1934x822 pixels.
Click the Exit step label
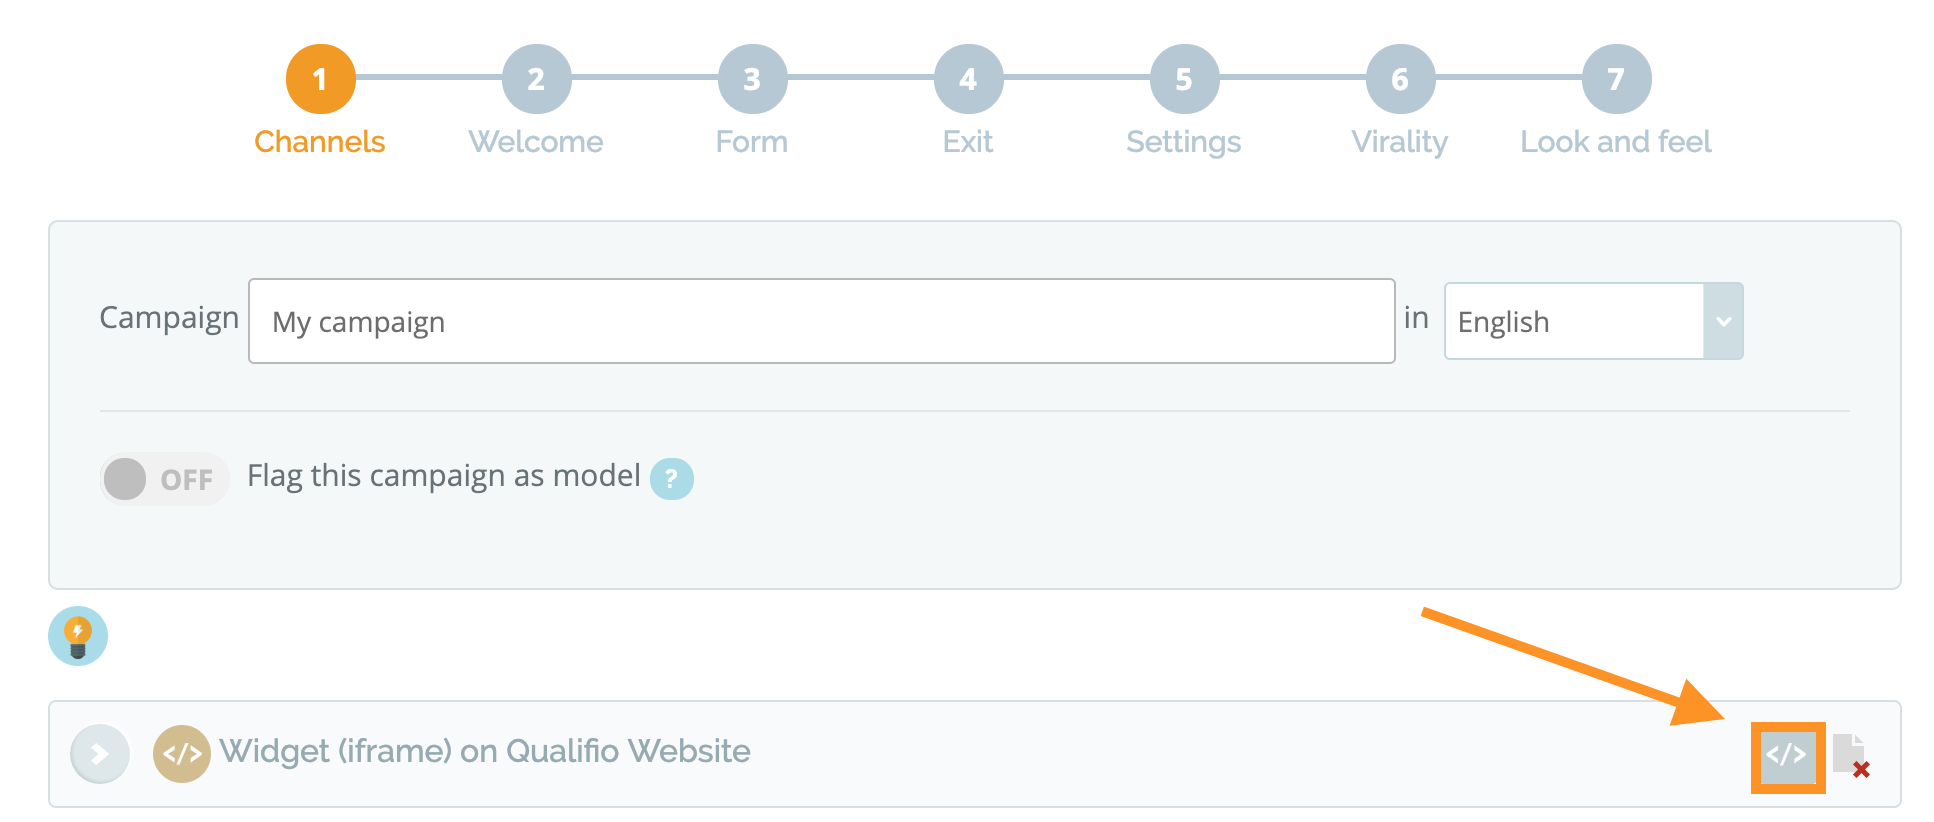point(968,142)
